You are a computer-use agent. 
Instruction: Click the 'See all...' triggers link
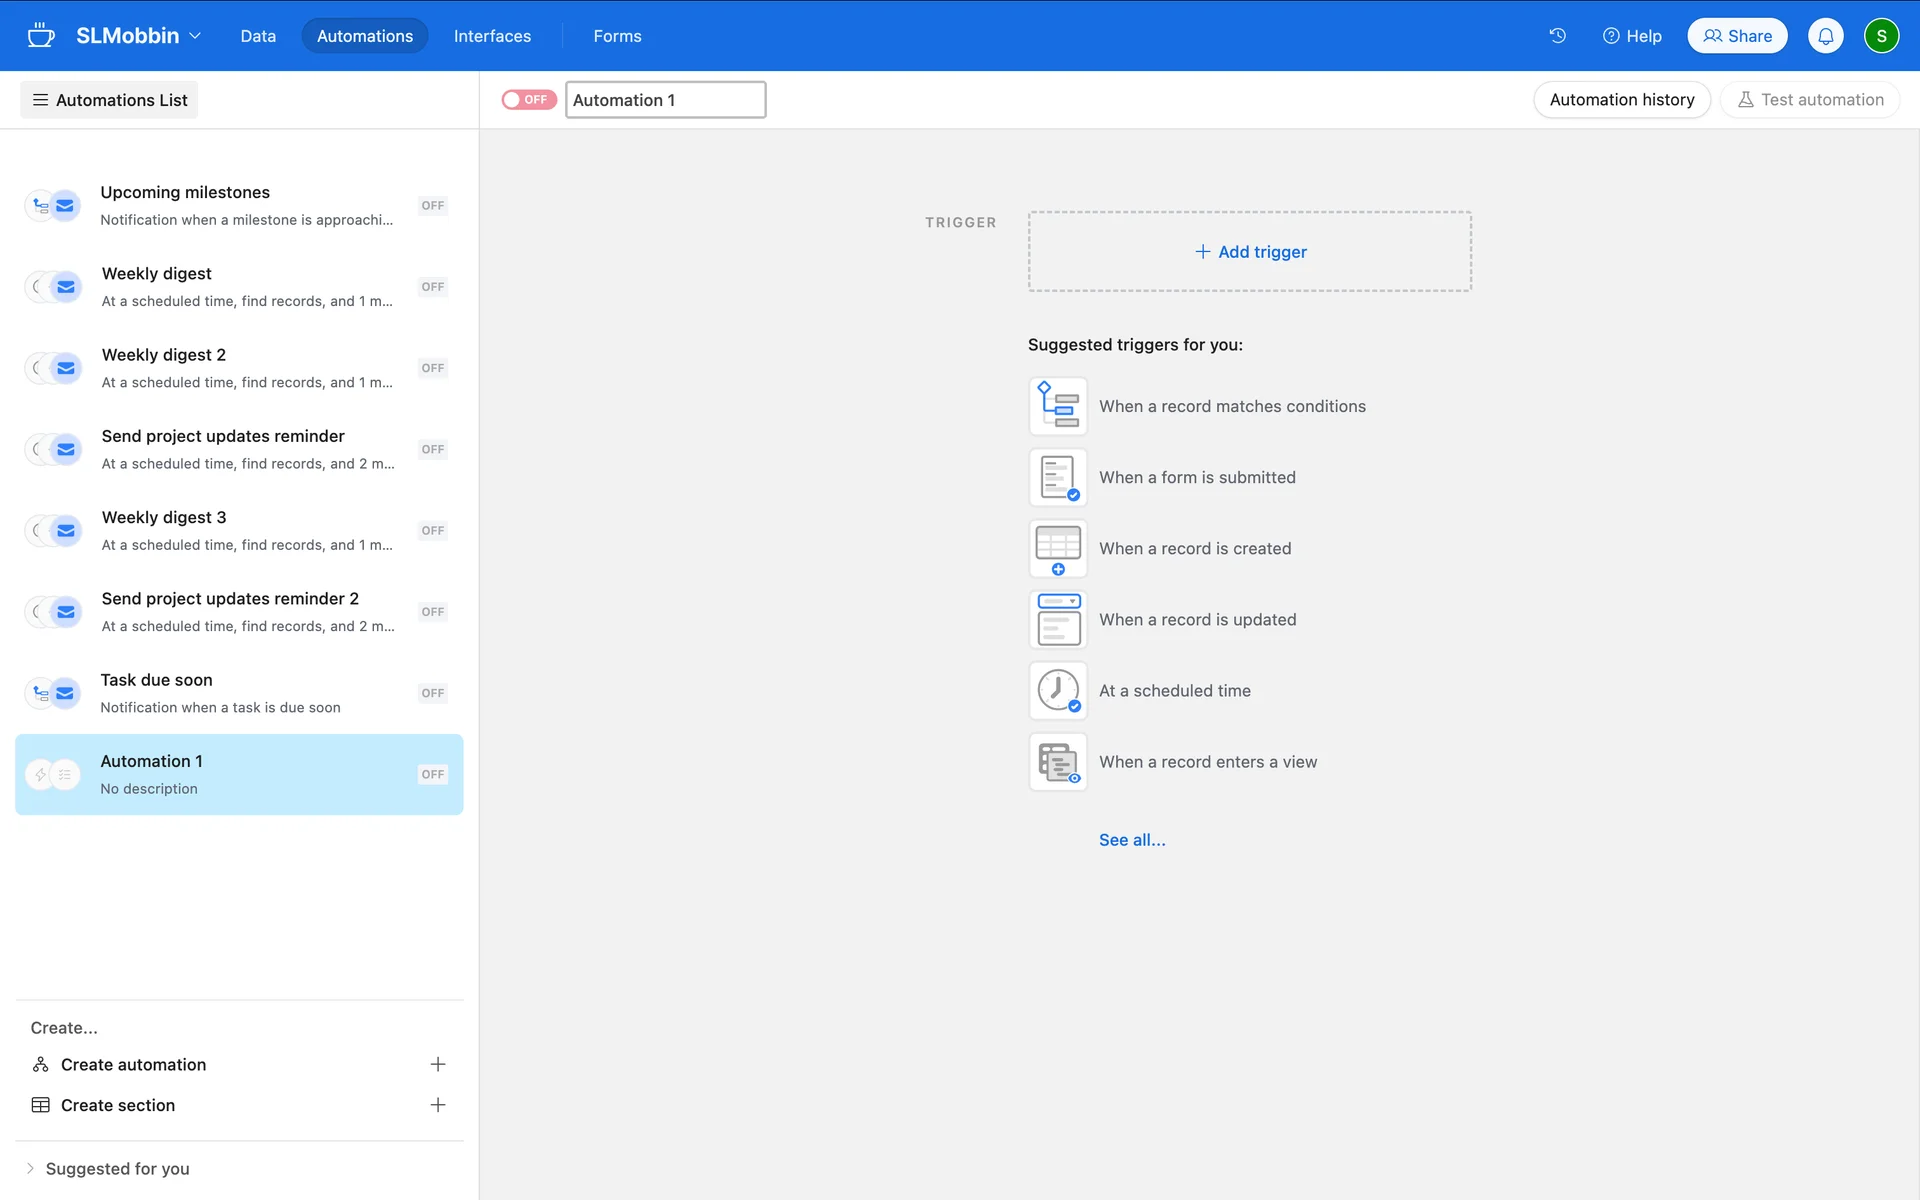click(1132, 840)
